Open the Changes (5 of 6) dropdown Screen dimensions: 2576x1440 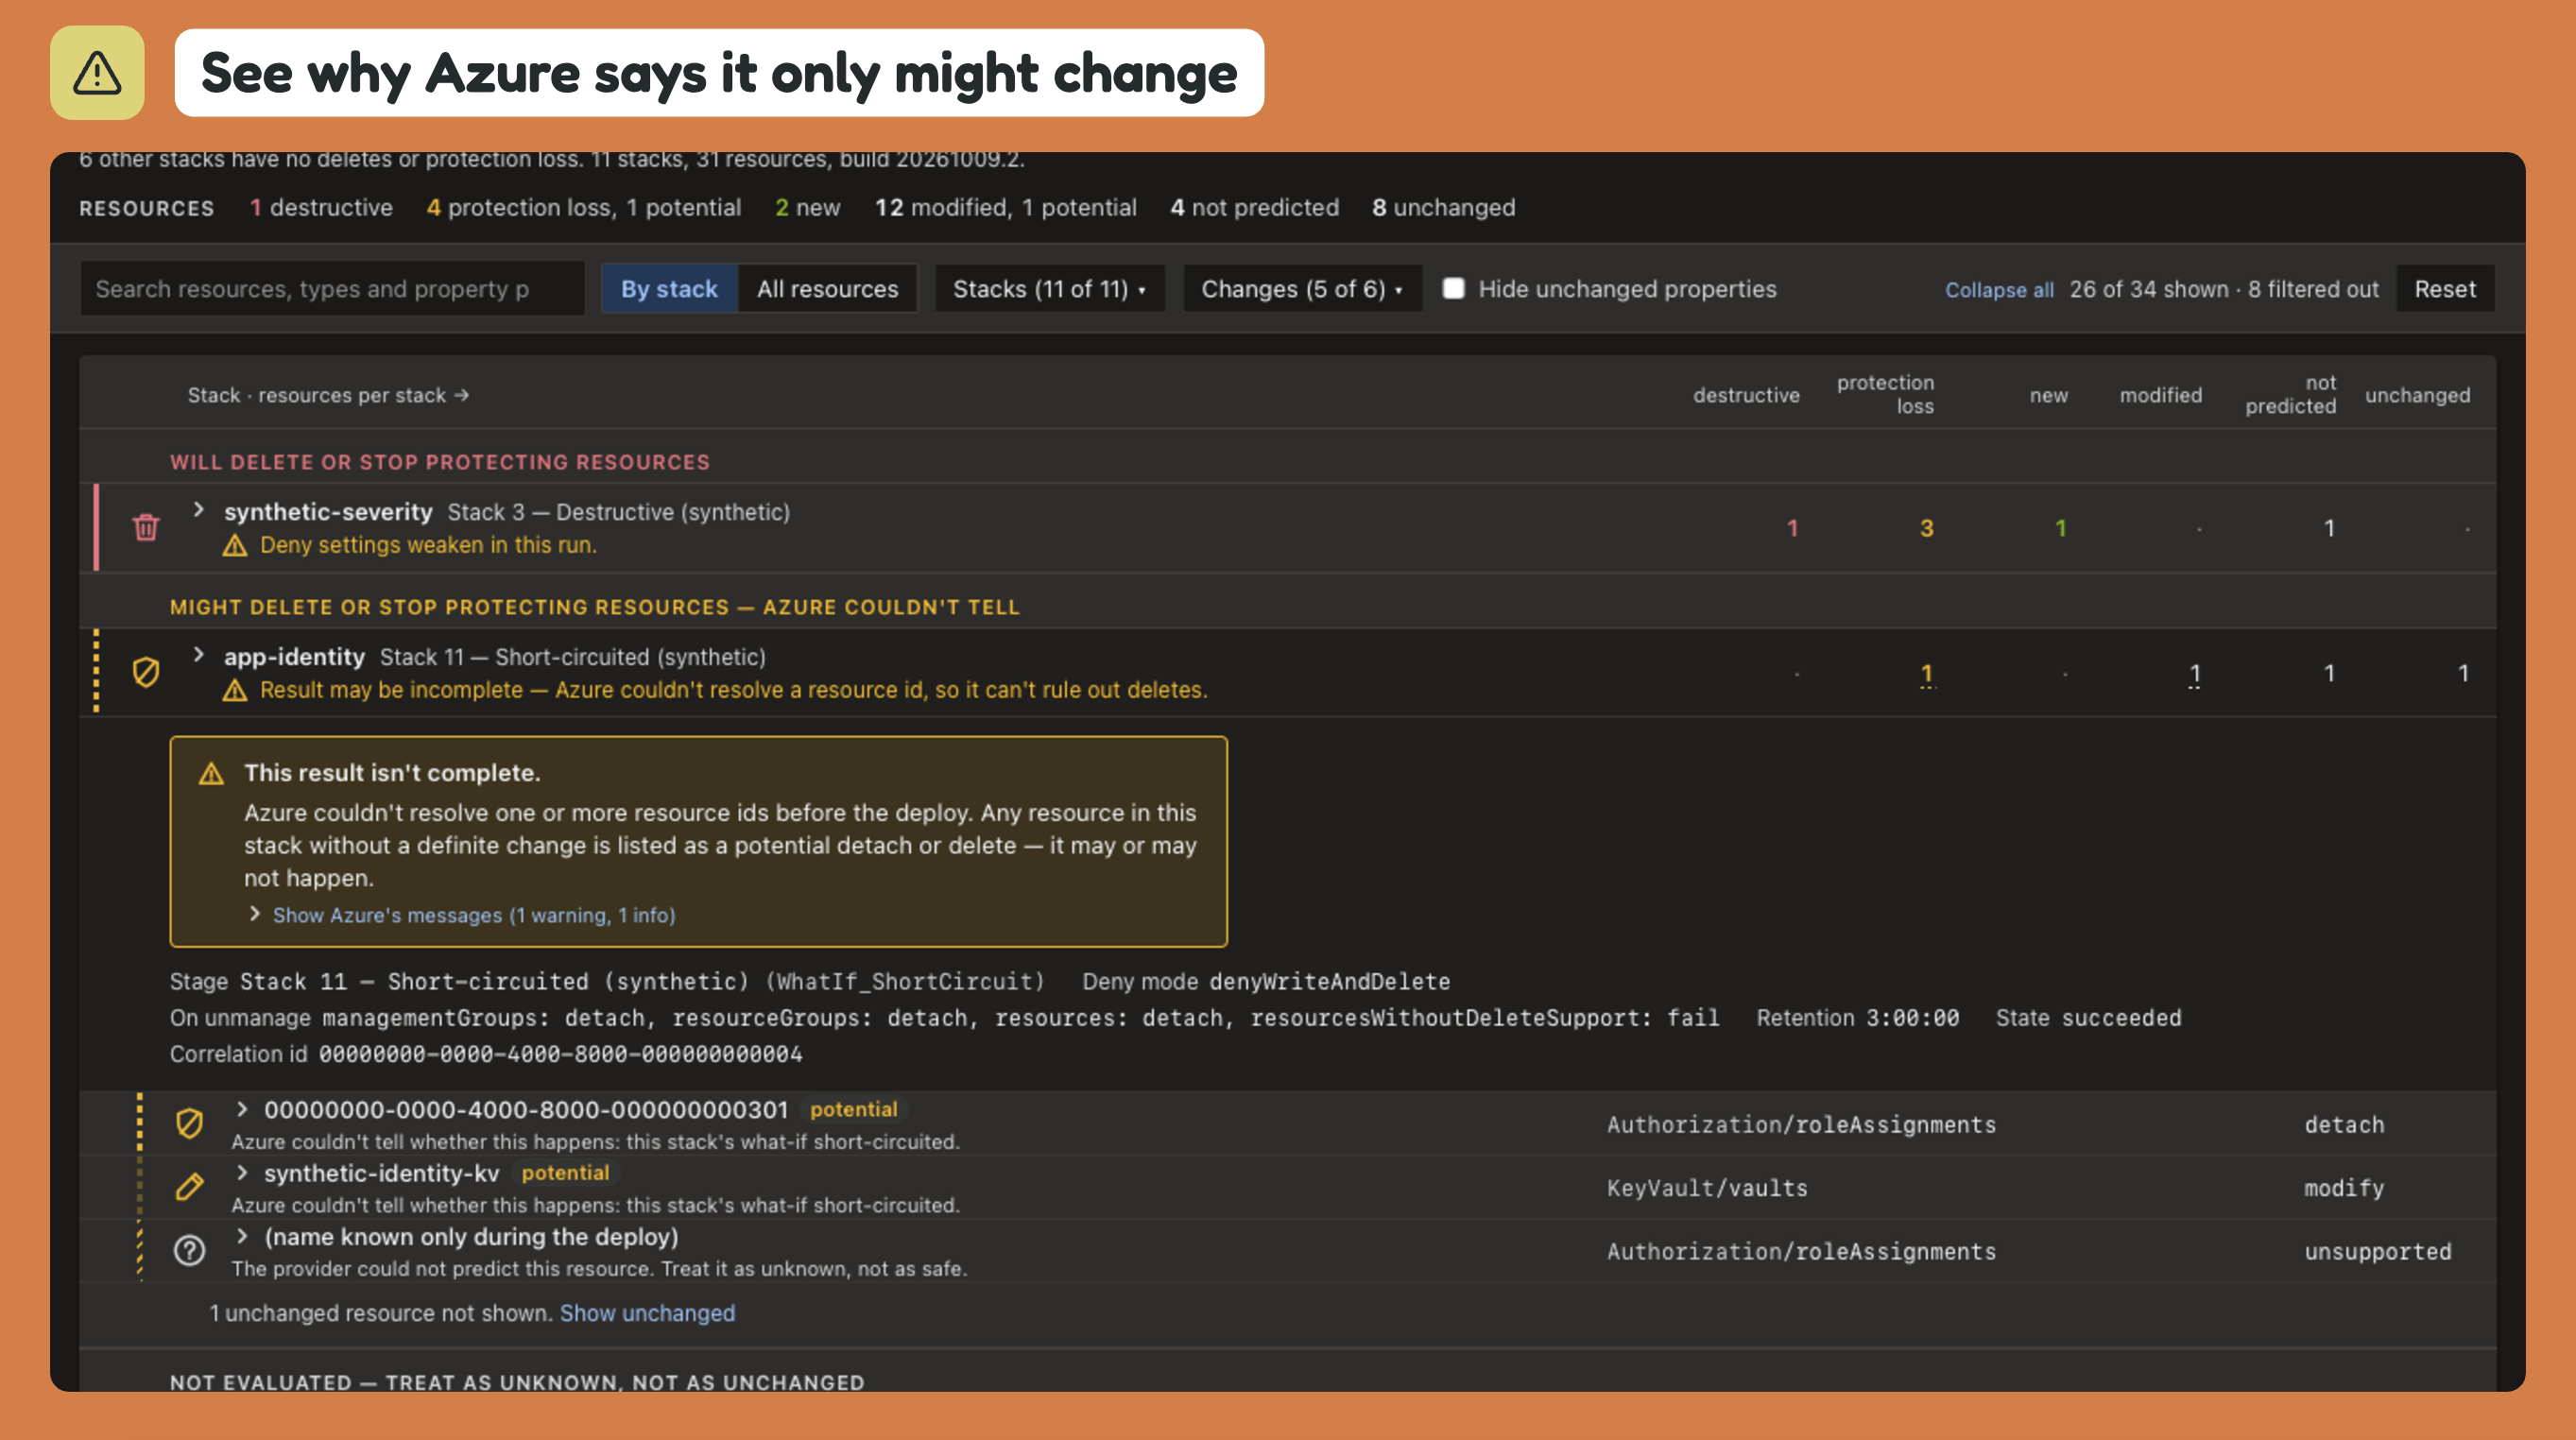pos(1302,289)
